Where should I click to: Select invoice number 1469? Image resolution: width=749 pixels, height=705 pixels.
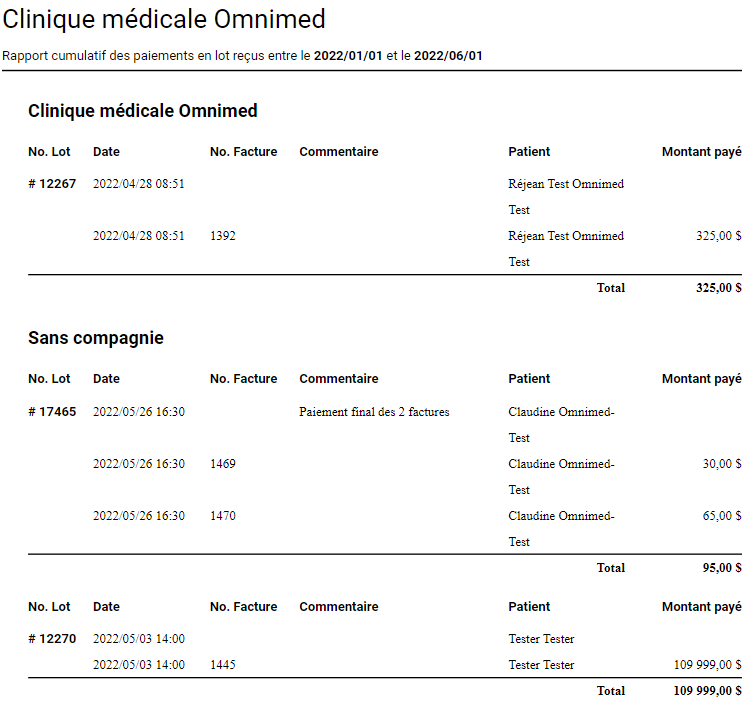[x=223, y=464]
